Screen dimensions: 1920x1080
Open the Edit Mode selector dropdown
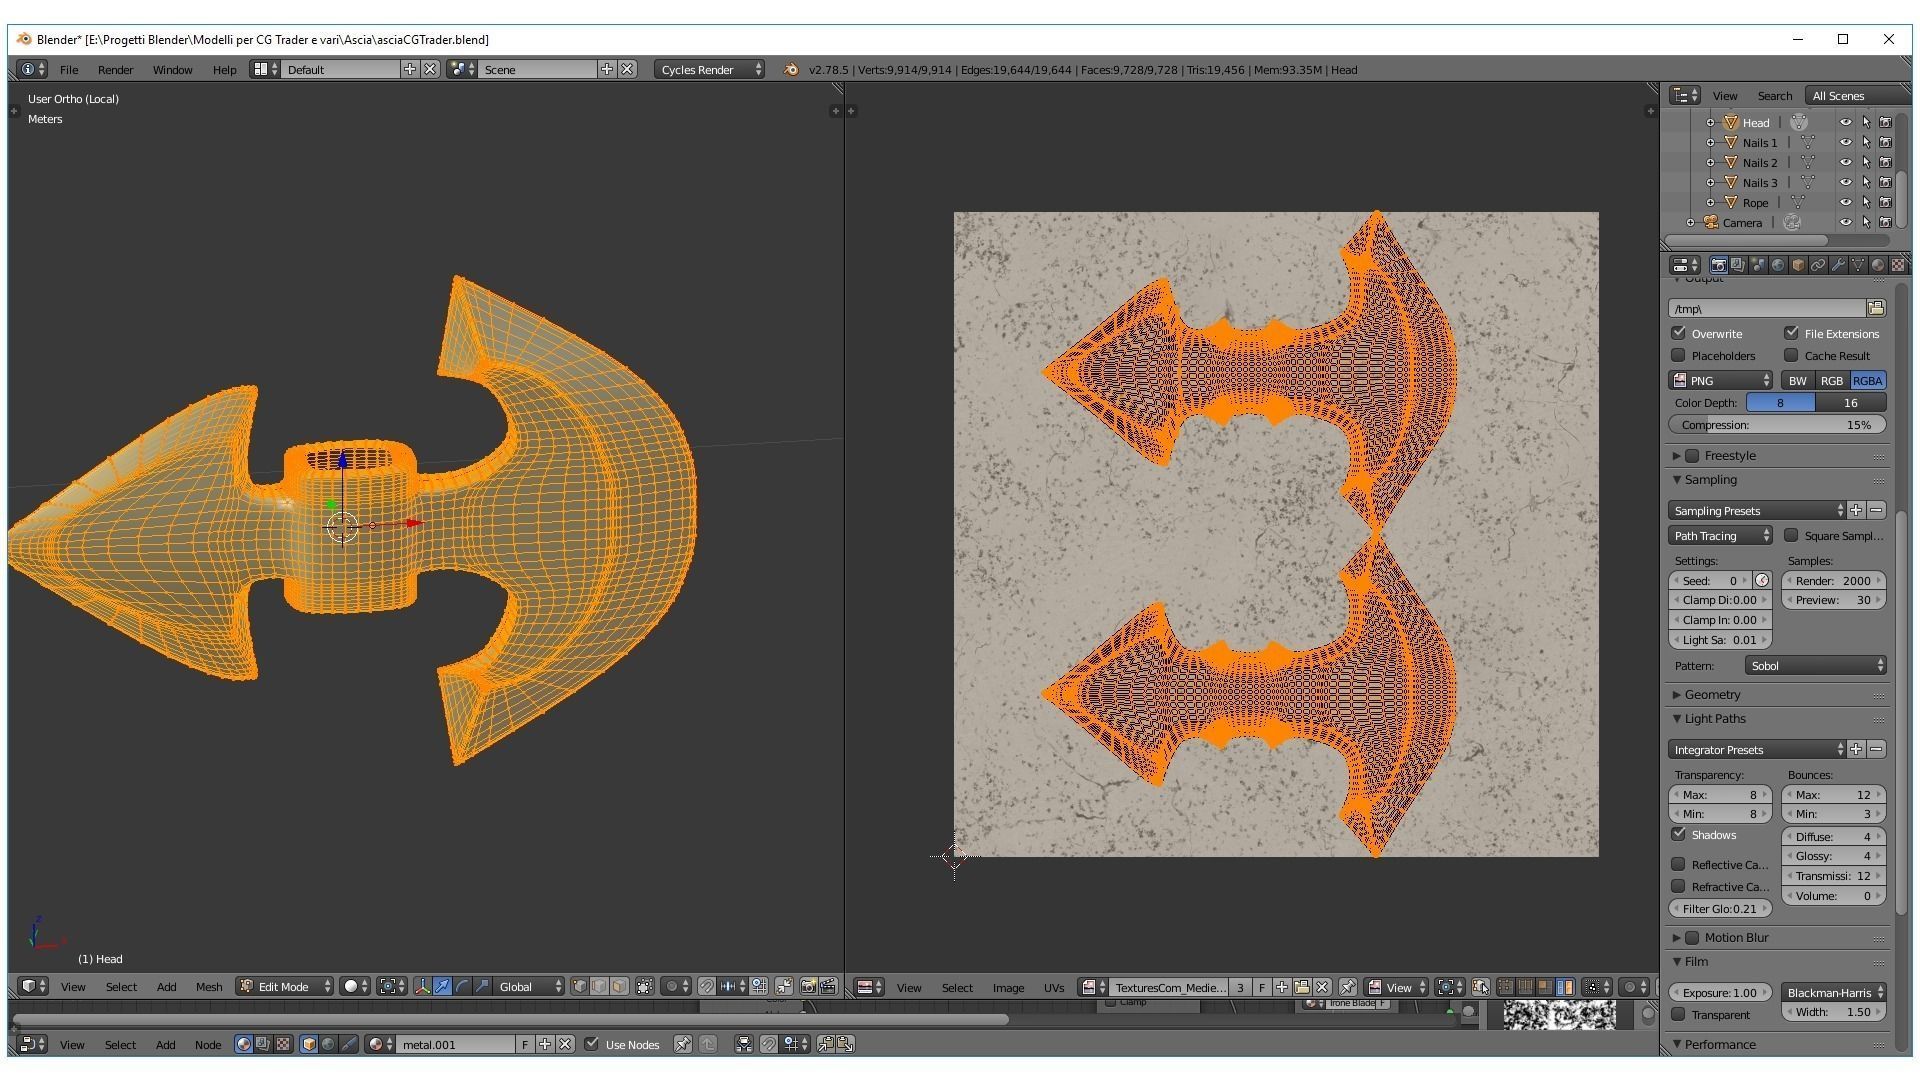coord(285,986)
